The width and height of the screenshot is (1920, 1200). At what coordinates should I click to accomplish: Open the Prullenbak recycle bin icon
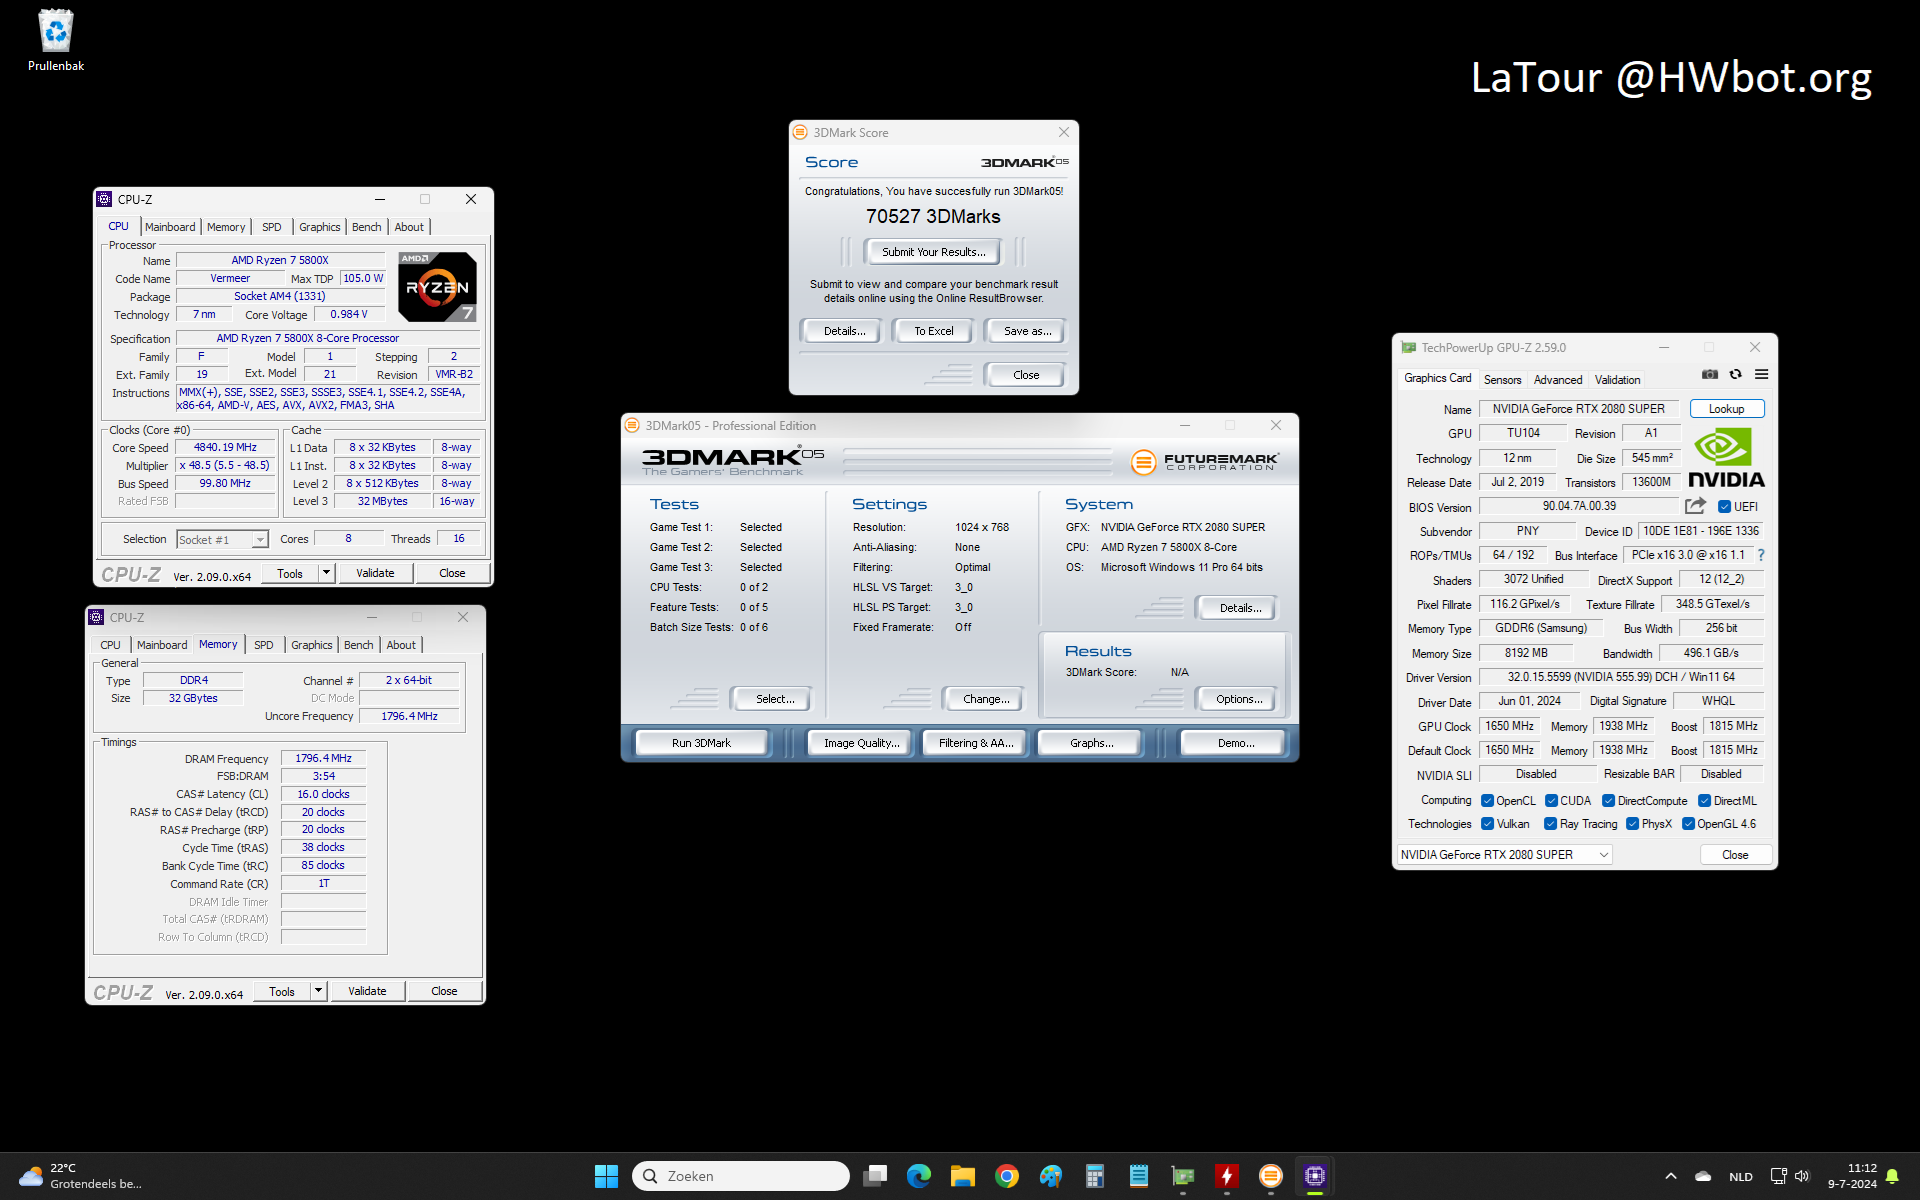tap(56, 40)
